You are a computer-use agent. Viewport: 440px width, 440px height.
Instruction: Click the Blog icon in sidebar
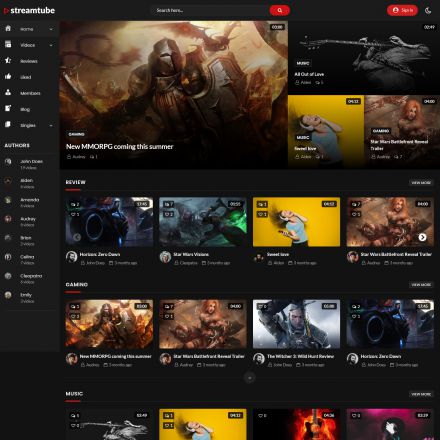8,108
